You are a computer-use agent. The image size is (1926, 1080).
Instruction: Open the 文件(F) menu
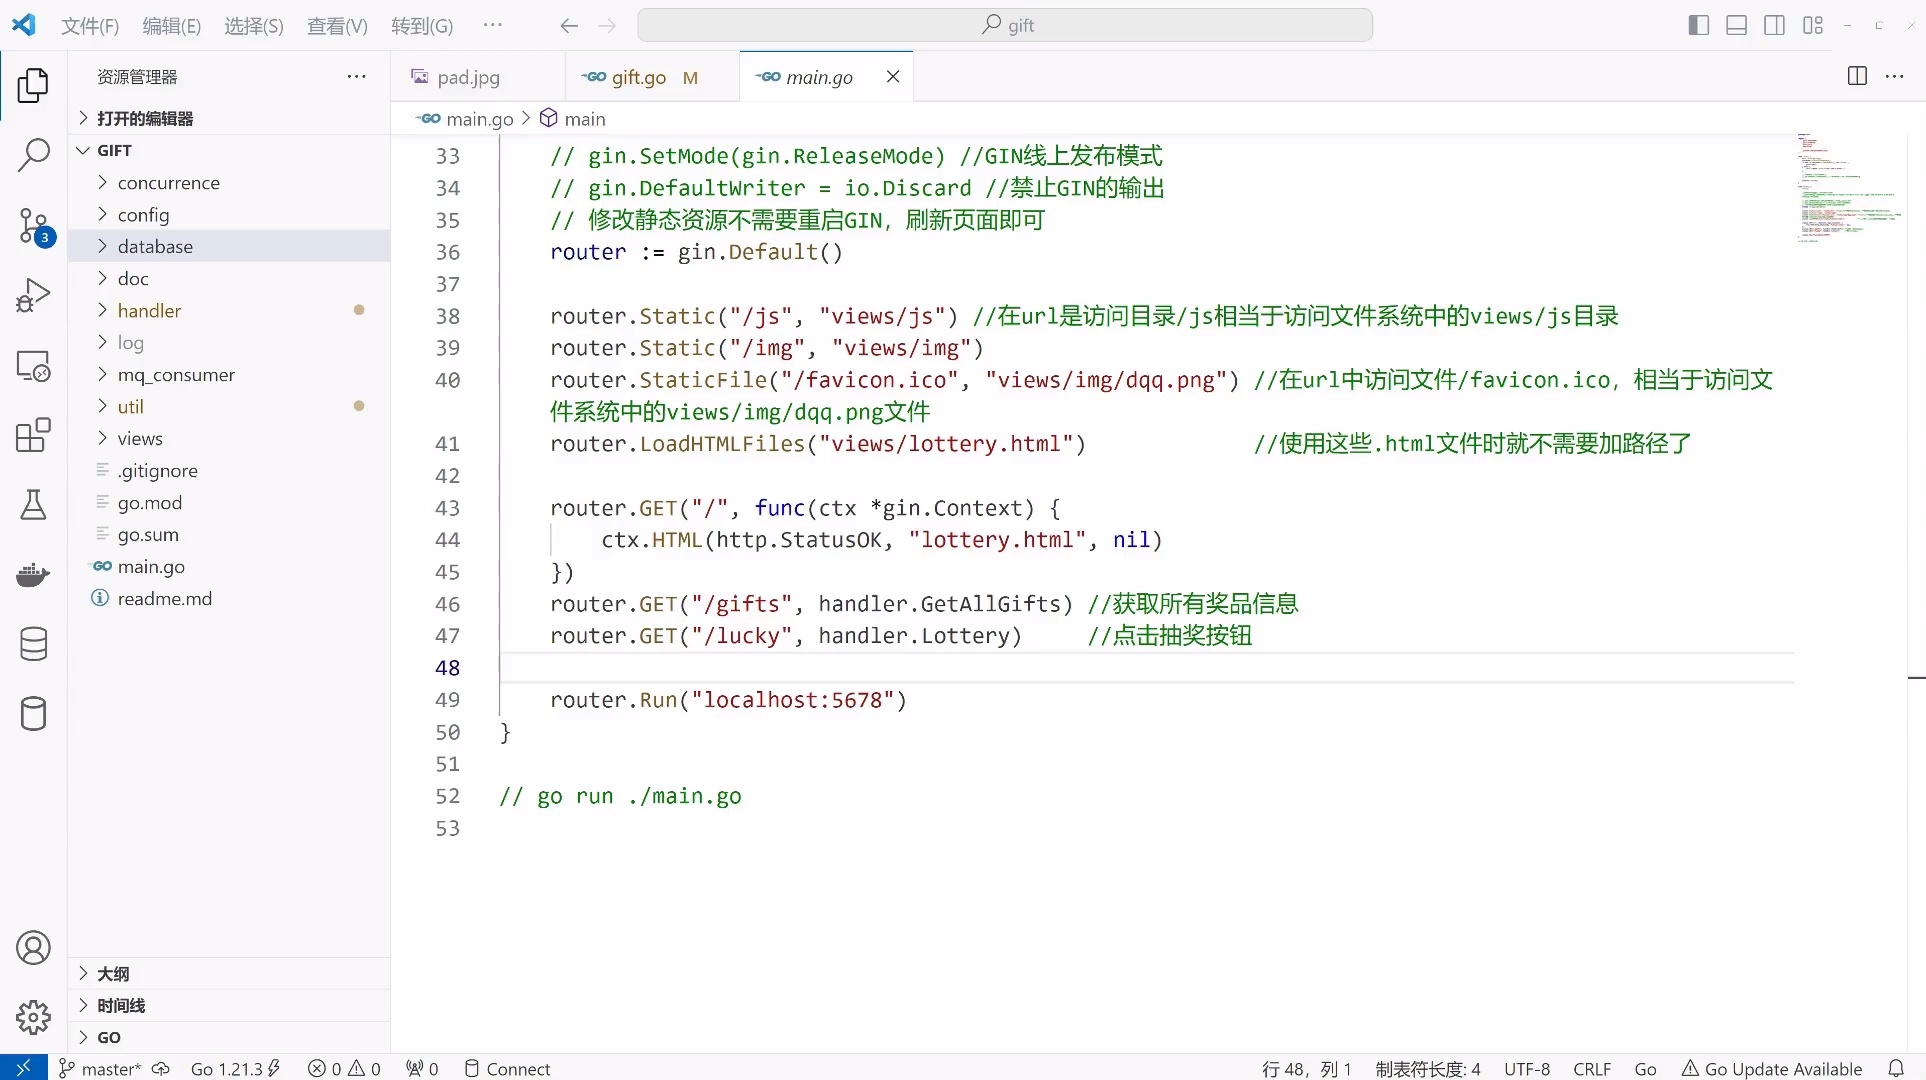point(90,25)
